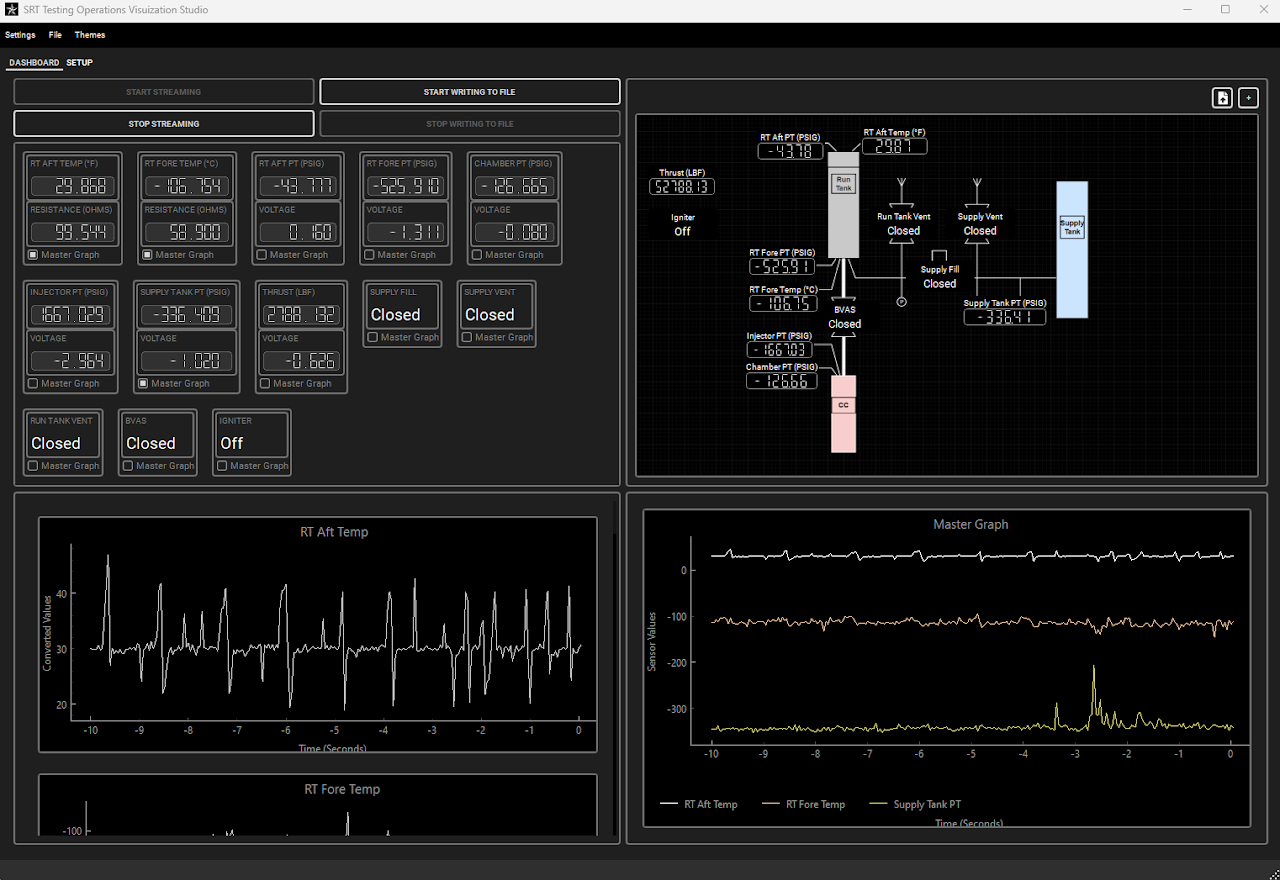
Task: Click the Supply Tank PT legend entry in Master Graph
Action: tap(915, 804)
